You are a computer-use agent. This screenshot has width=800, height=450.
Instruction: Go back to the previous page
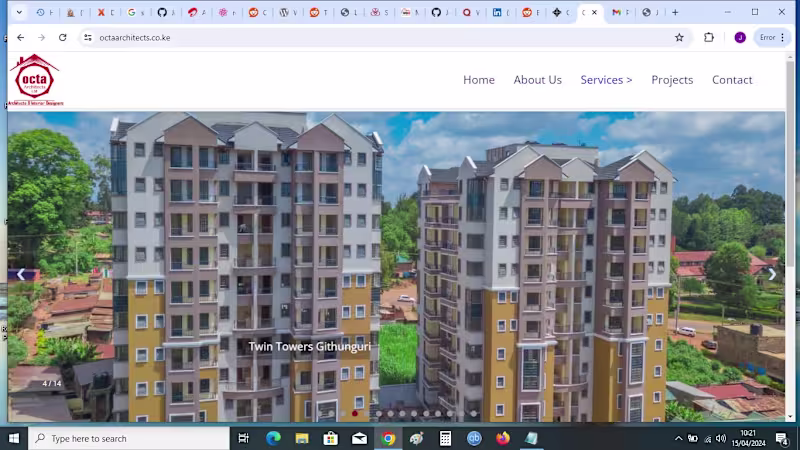pyautogui.click(x=20, y=37)
